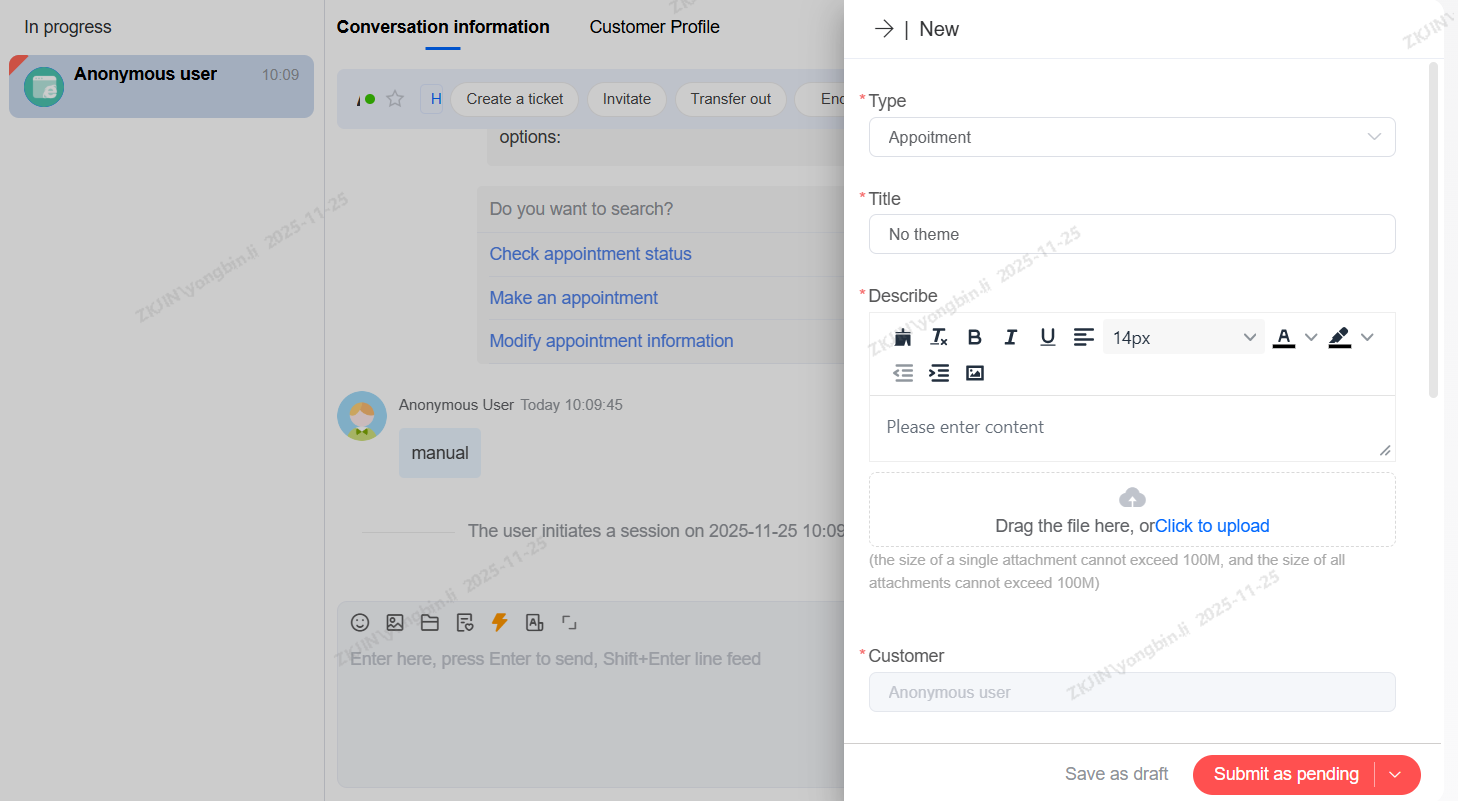The width and height of the screenshot is (1458, 801).
Task: Star the current conversation
Action: pos(395,99)
